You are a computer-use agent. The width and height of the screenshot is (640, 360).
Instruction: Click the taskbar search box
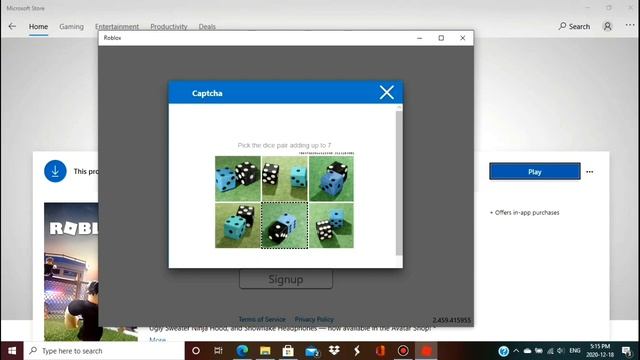104,351
